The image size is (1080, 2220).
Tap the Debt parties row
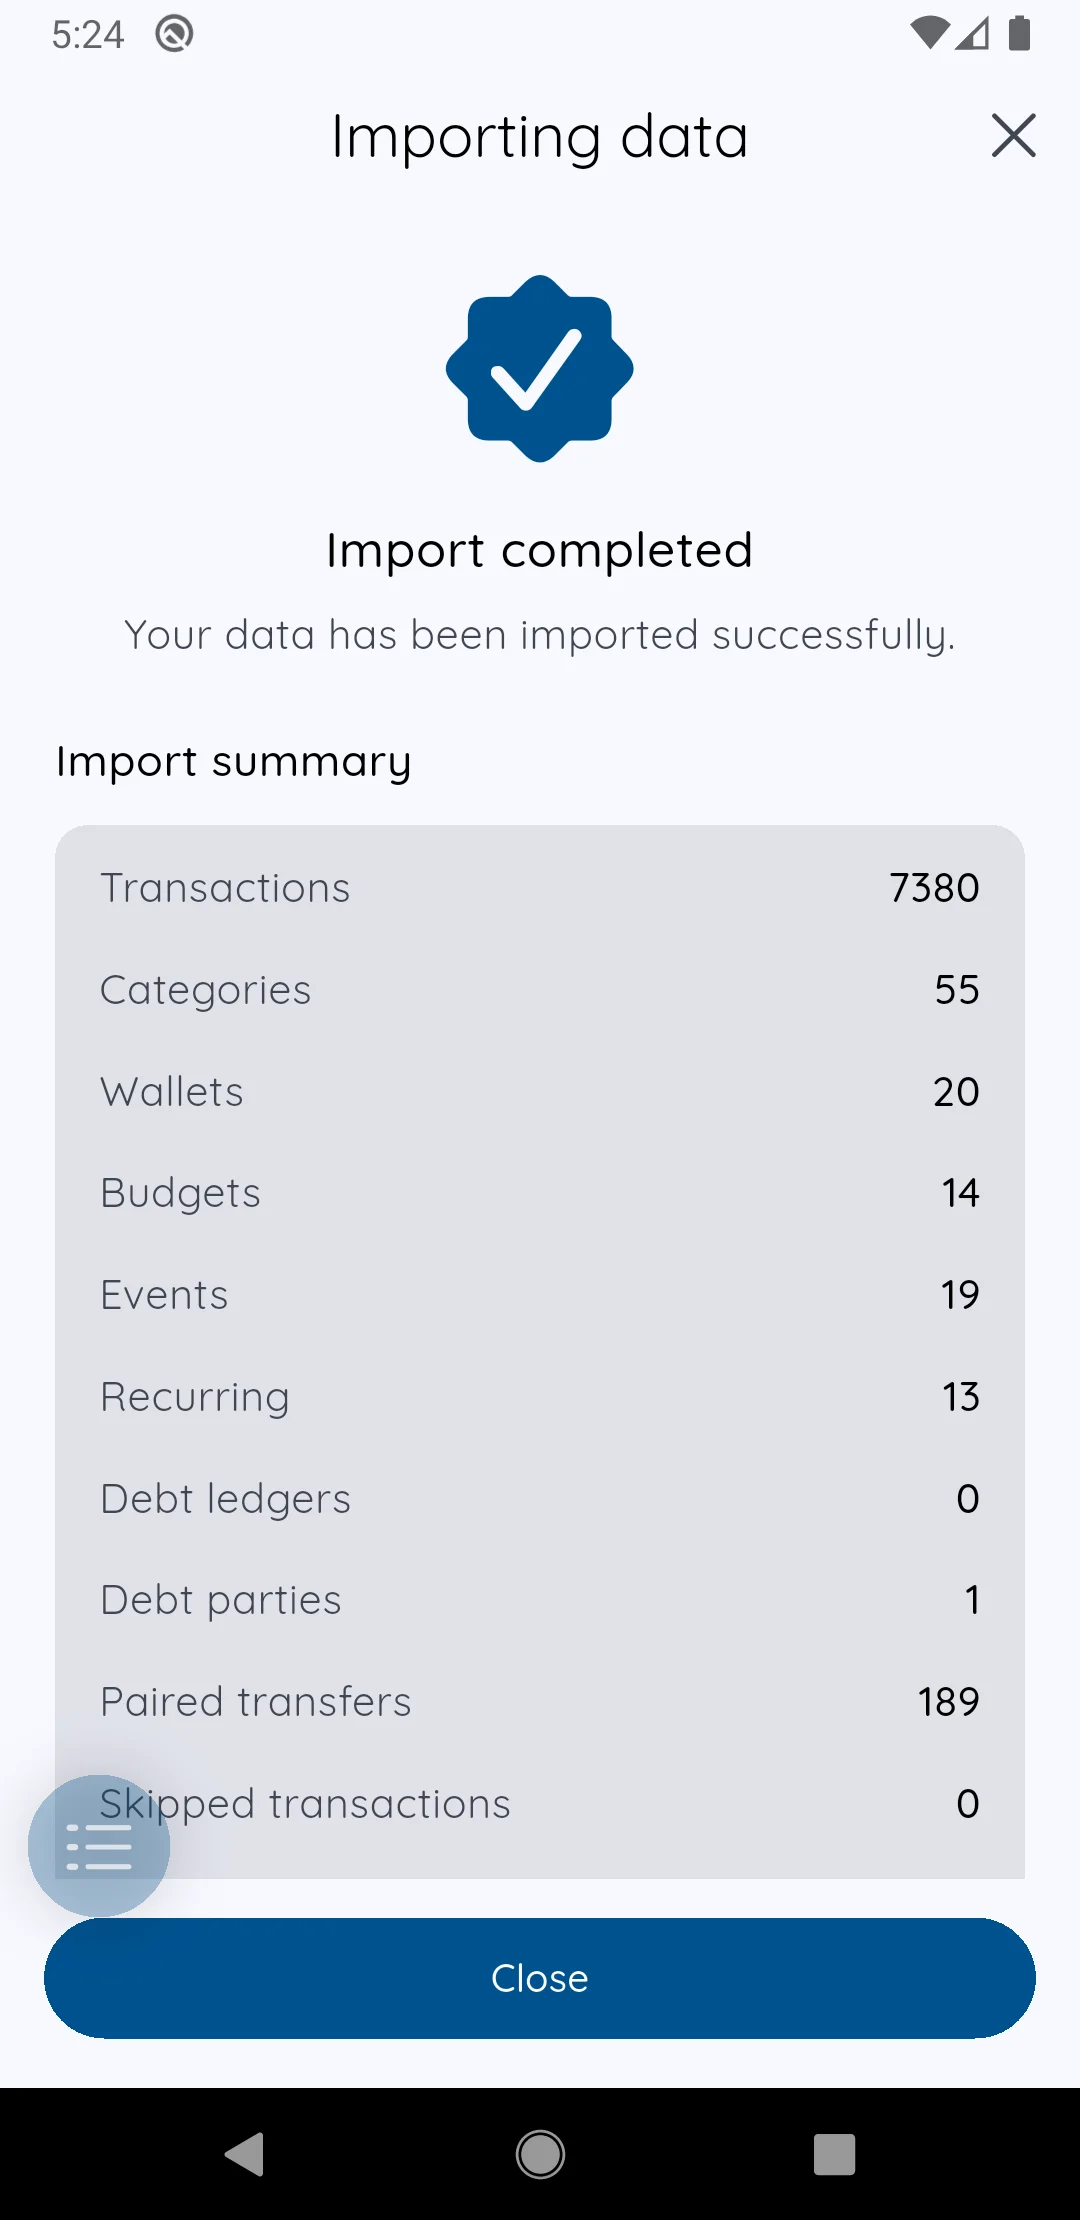540,1600
